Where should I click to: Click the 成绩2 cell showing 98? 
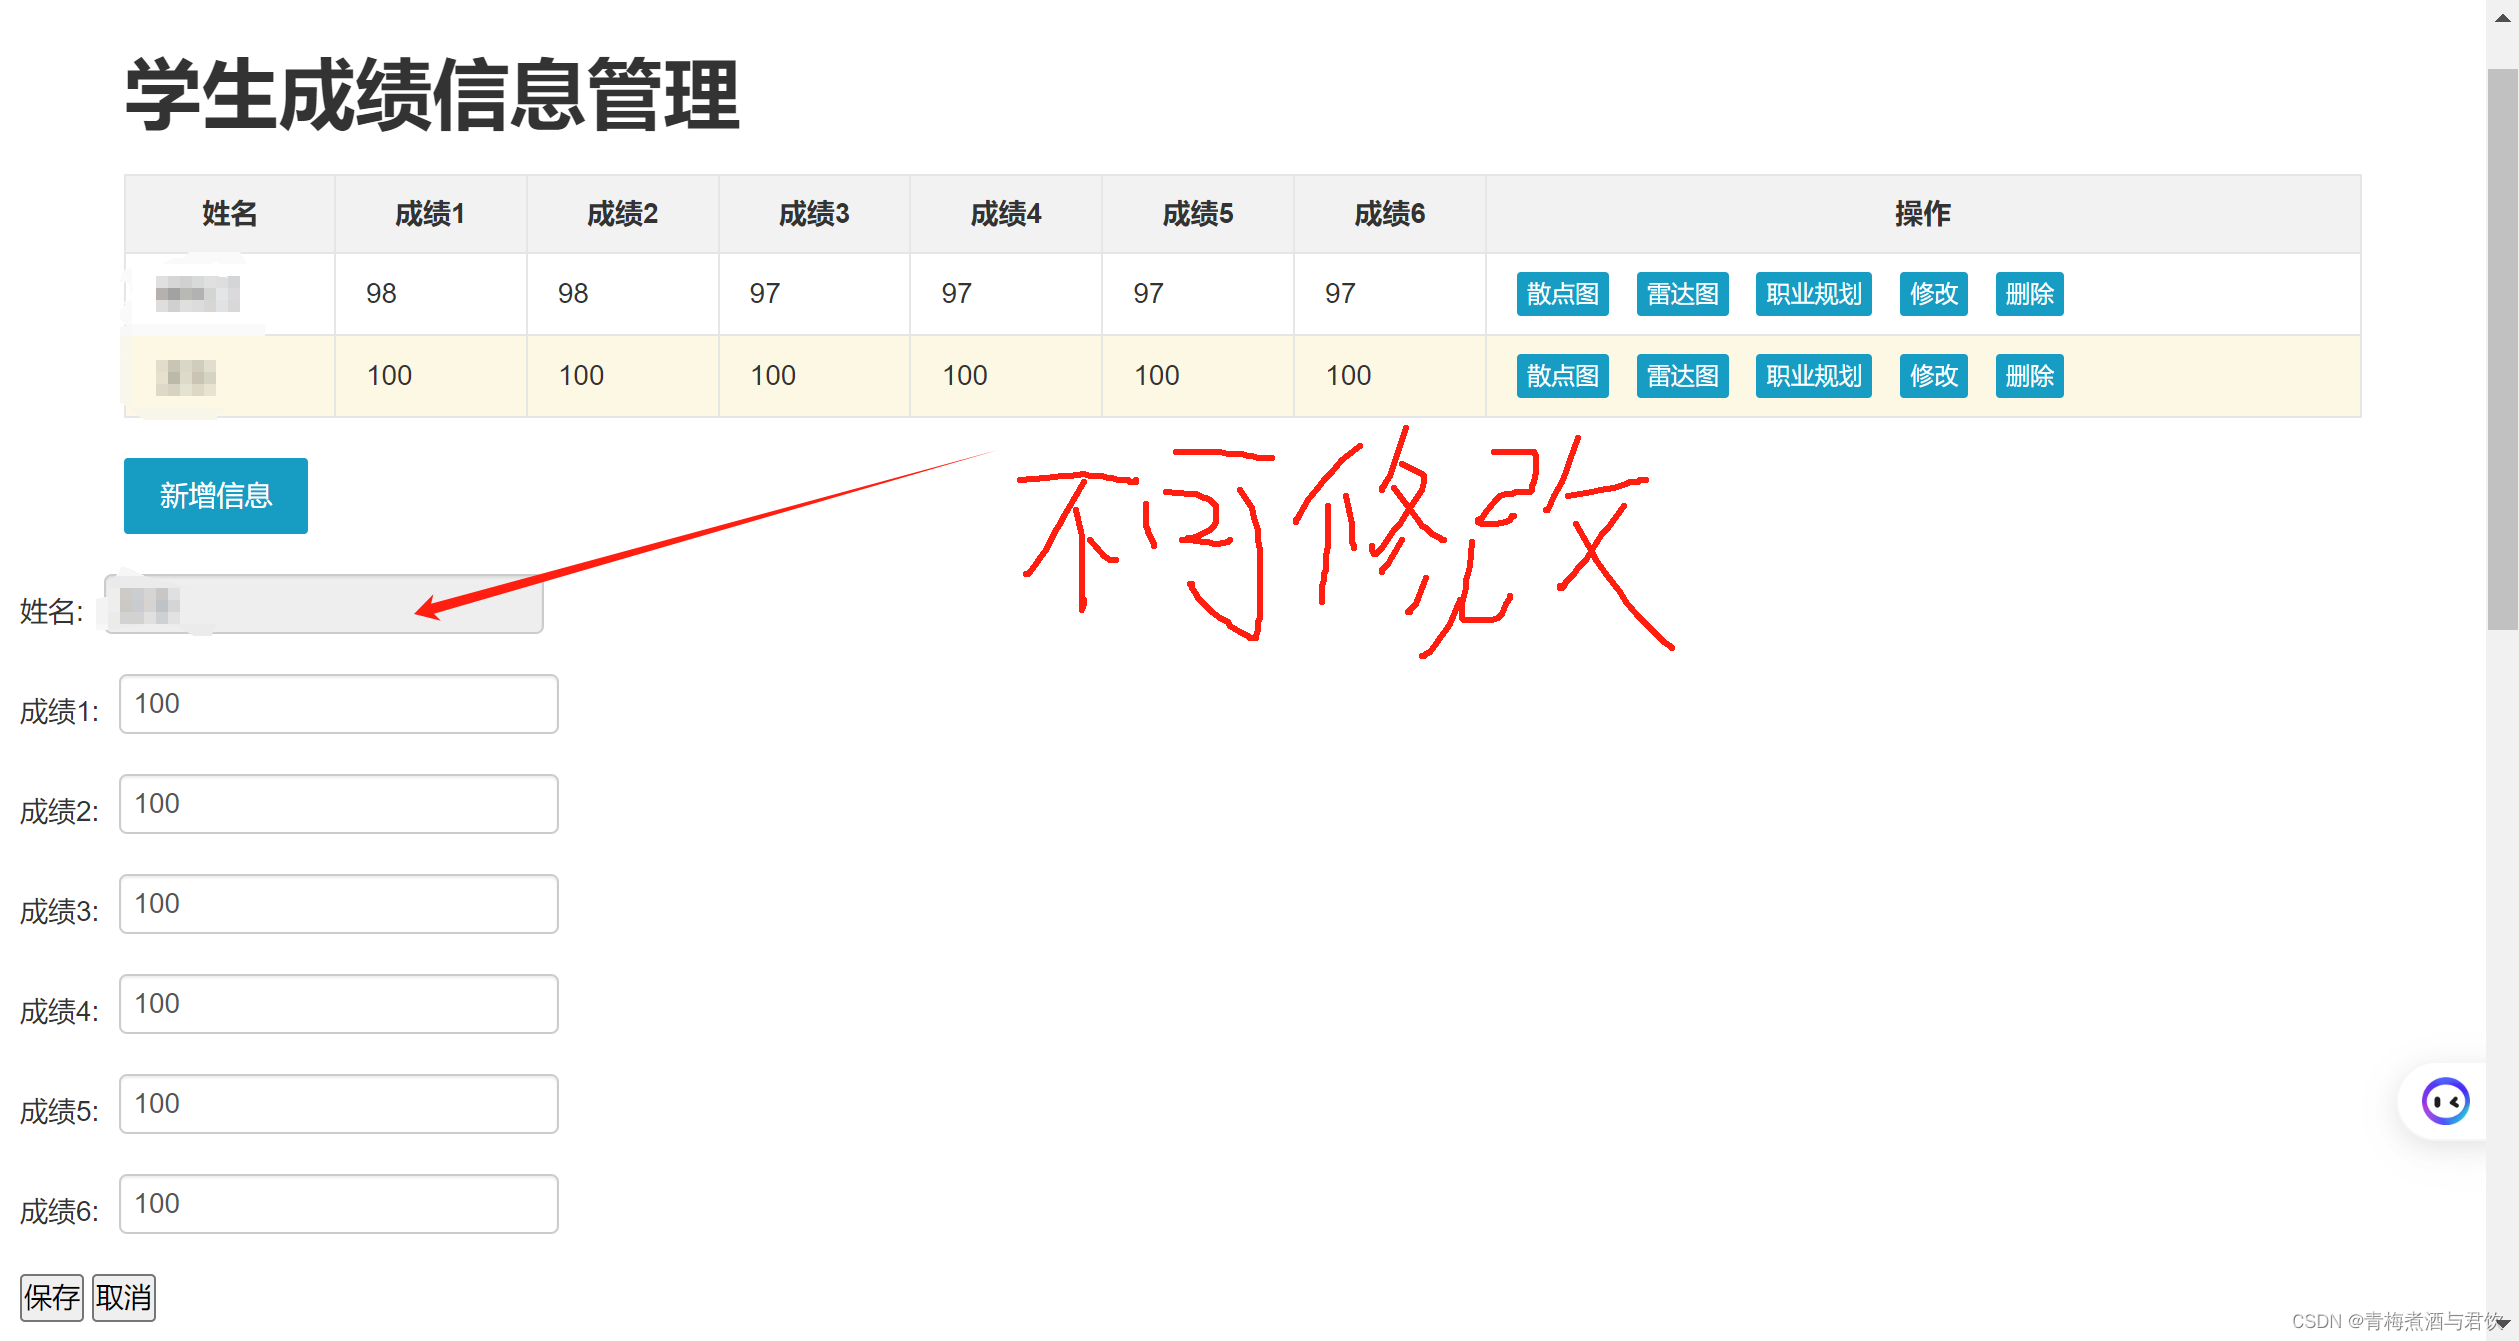tap(622, 294)
